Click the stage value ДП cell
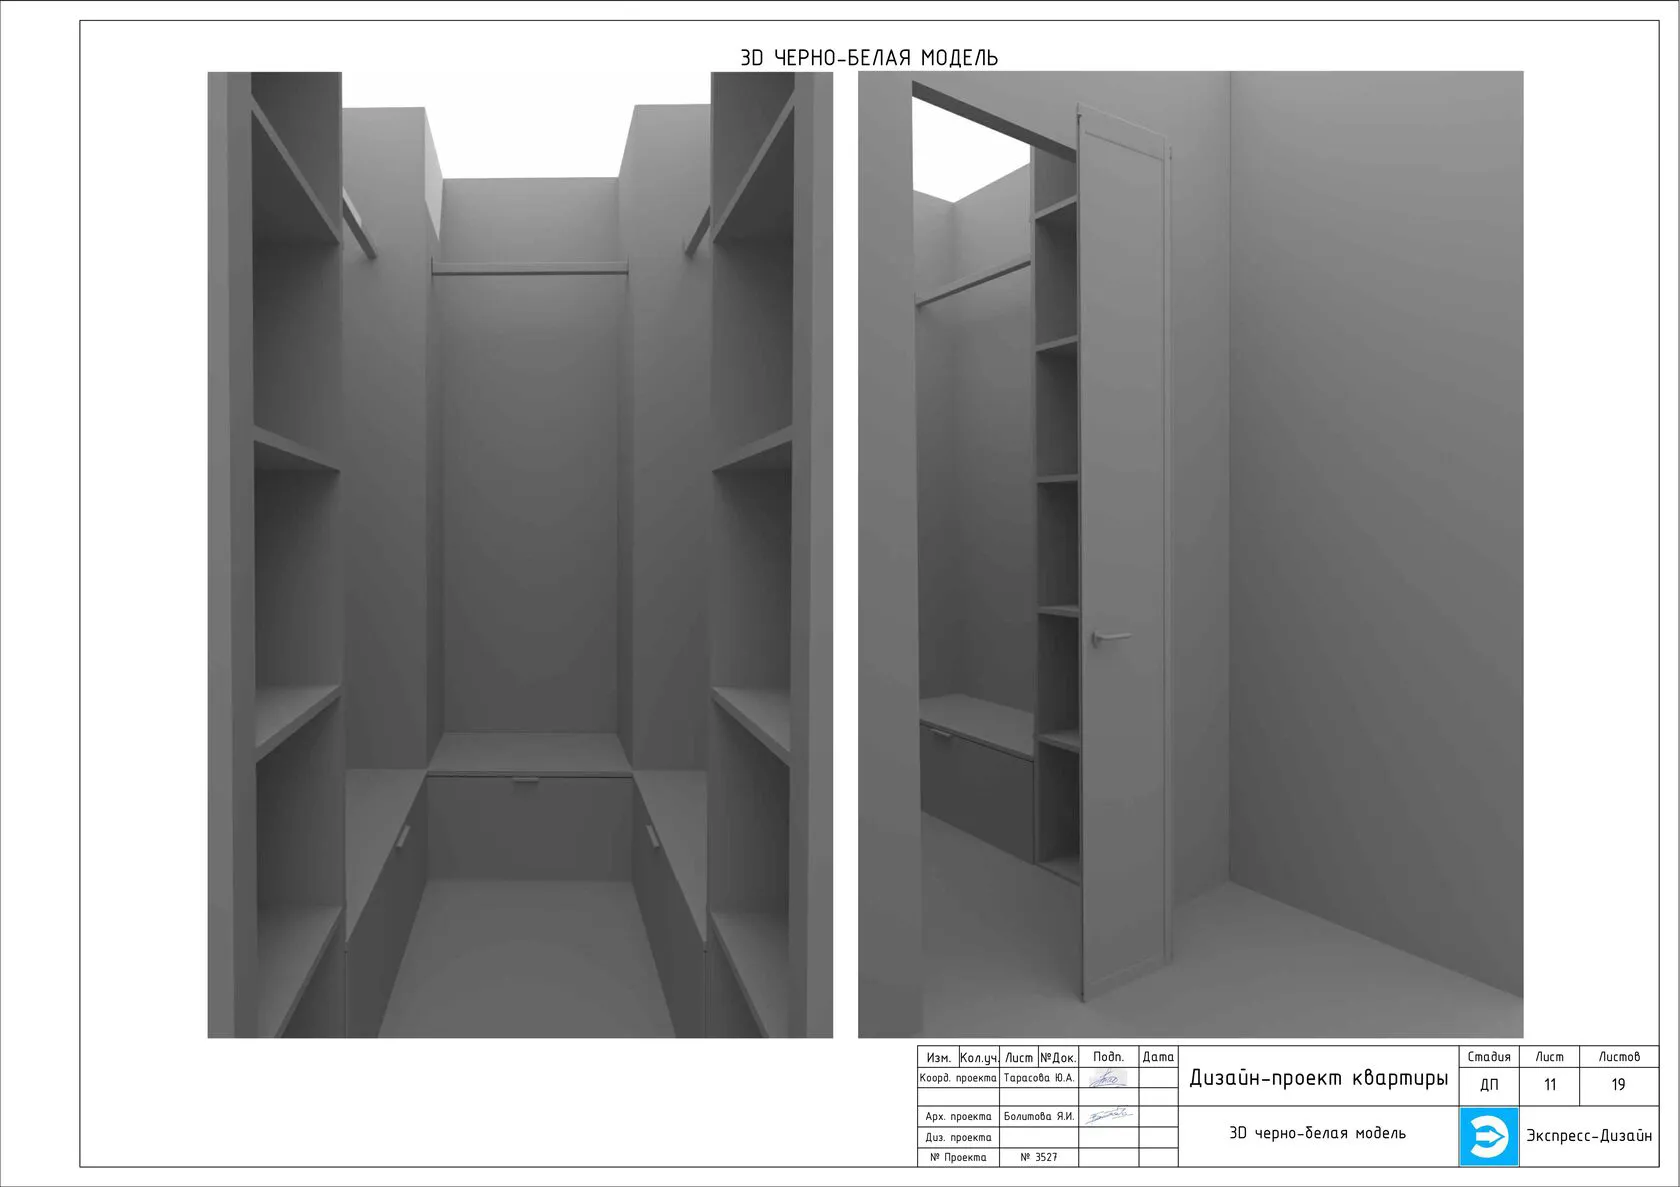 coord(1488,1085)
